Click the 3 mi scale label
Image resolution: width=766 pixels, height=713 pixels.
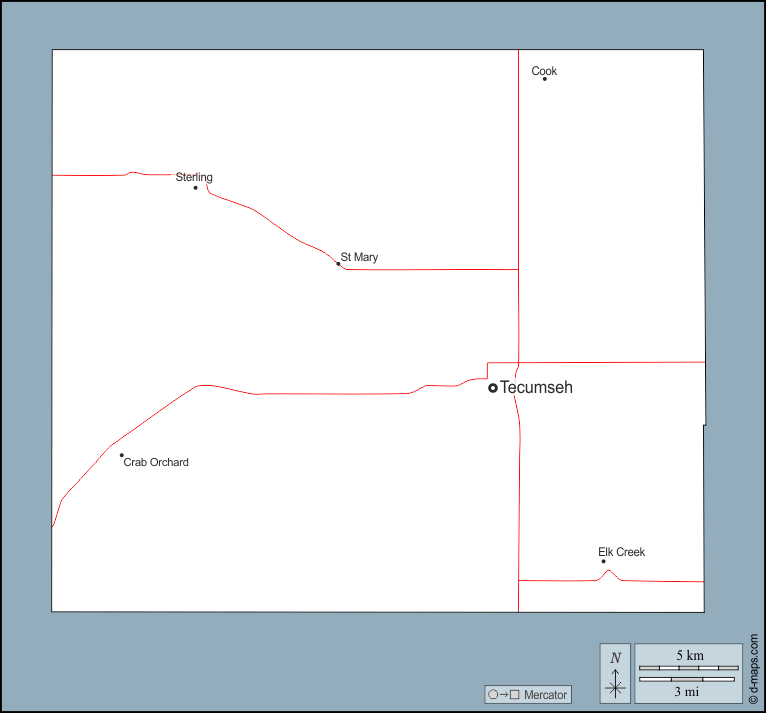point(687,691)
